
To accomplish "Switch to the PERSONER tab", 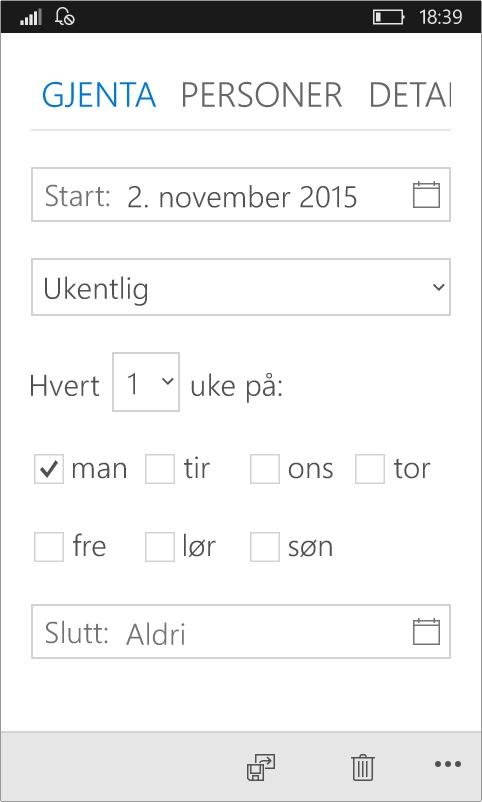I will pyautogui.click(x=261, y=95).
